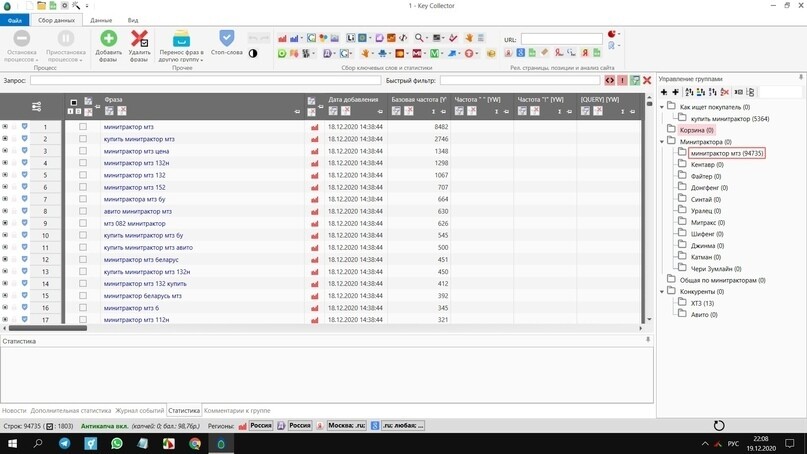Open Telegram from the Windows taskbar
Screen dimensions: 807x454
pyautogui.click(x=65, y=443)
